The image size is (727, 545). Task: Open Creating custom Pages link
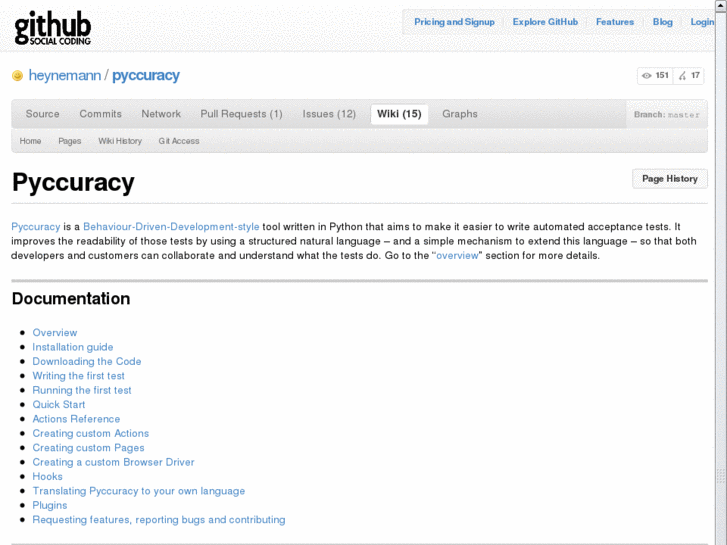pyautogui.click(x=88, y=448)
